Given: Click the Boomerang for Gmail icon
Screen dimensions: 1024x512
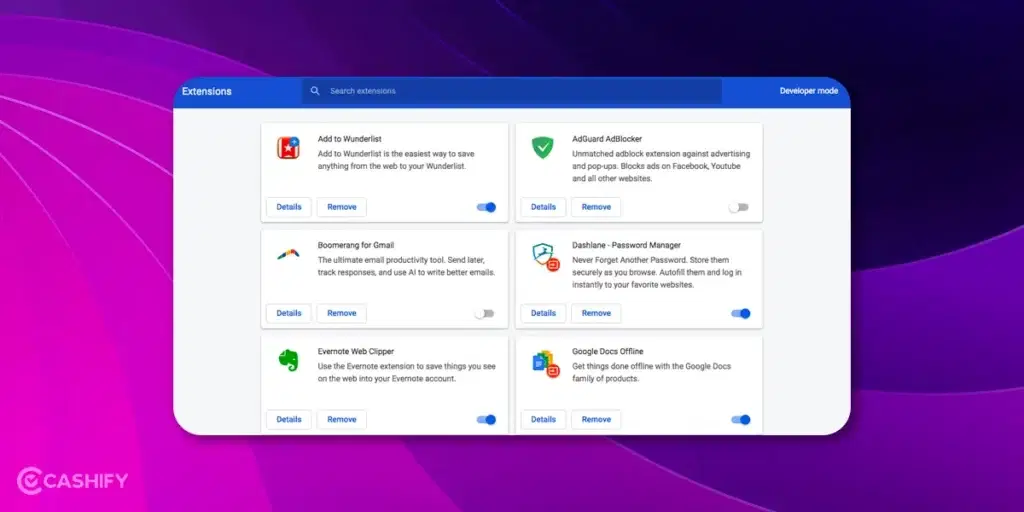Looking at the screenshot, I should click(288, 254).
